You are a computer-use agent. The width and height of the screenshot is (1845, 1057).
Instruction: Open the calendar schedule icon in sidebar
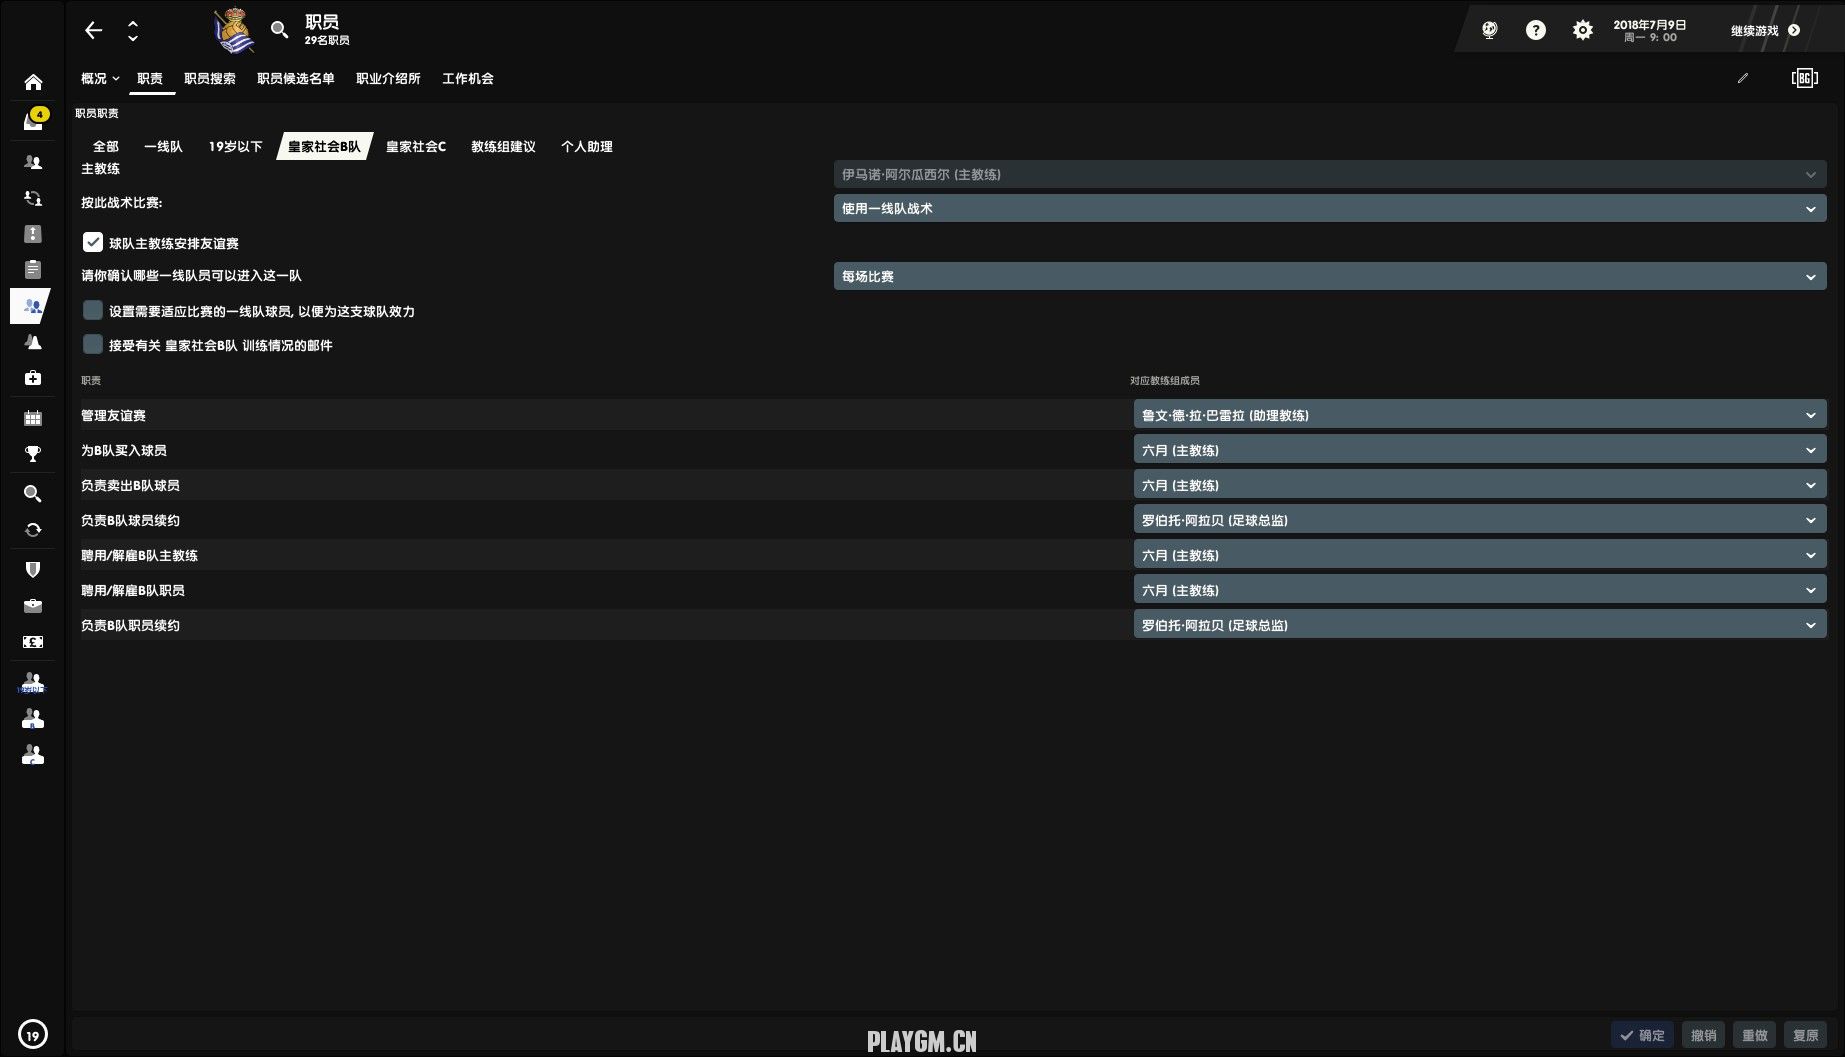(x=33, y=418)
